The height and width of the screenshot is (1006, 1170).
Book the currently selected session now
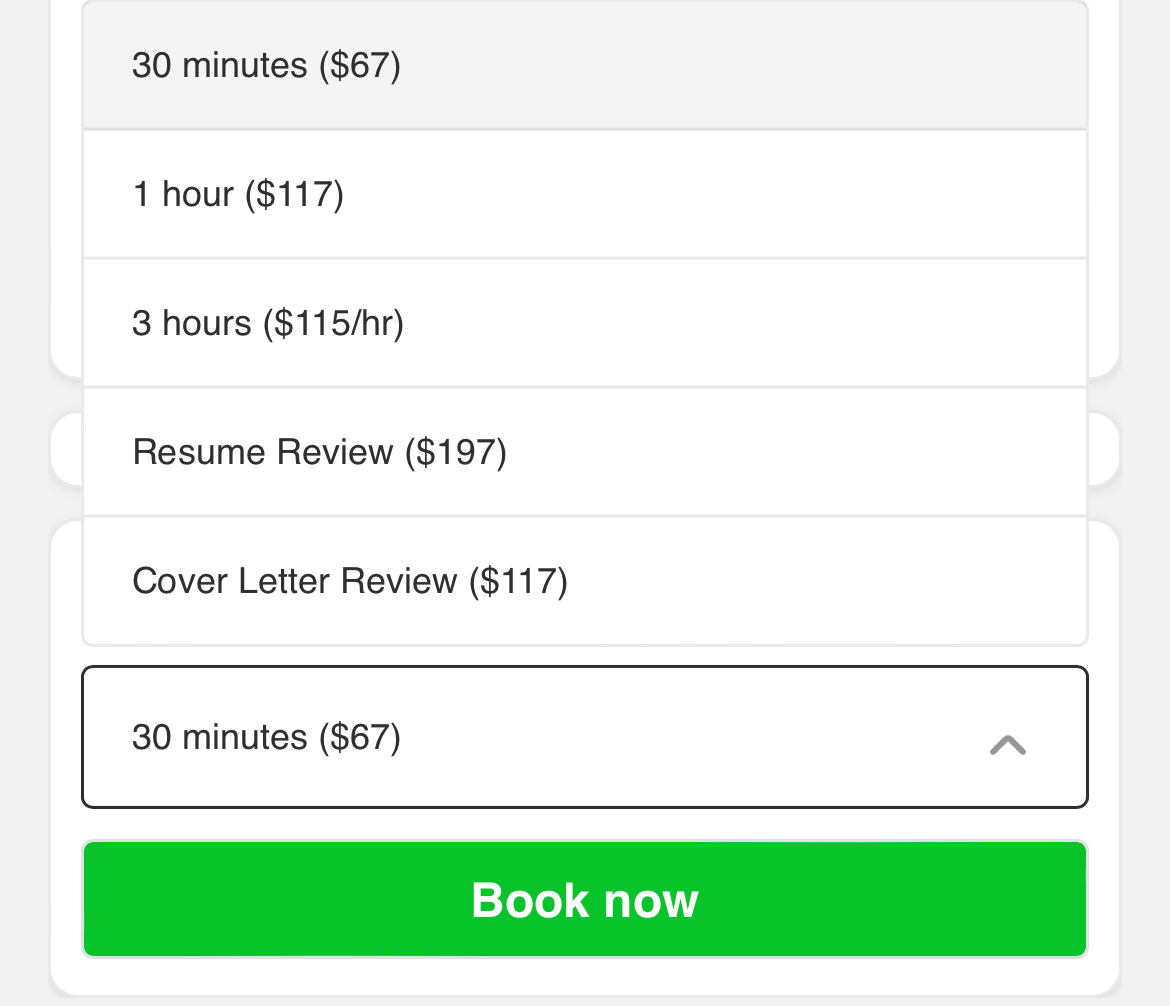pyautogui.click(x=584, y=900)
